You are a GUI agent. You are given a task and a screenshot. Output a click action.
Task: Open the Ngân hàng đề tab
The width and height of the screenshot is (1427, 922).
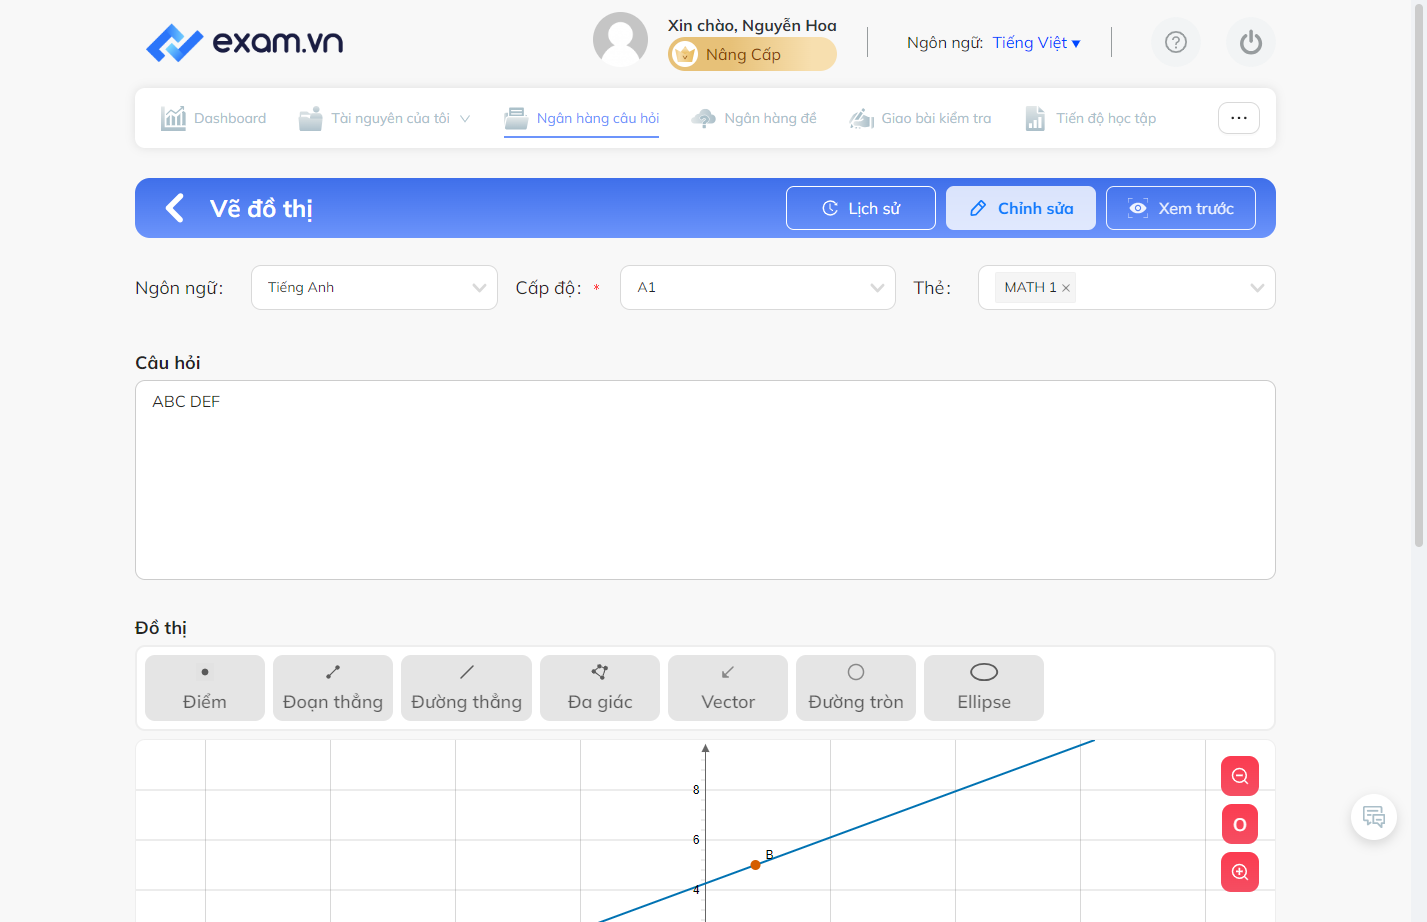coord(754,118)
